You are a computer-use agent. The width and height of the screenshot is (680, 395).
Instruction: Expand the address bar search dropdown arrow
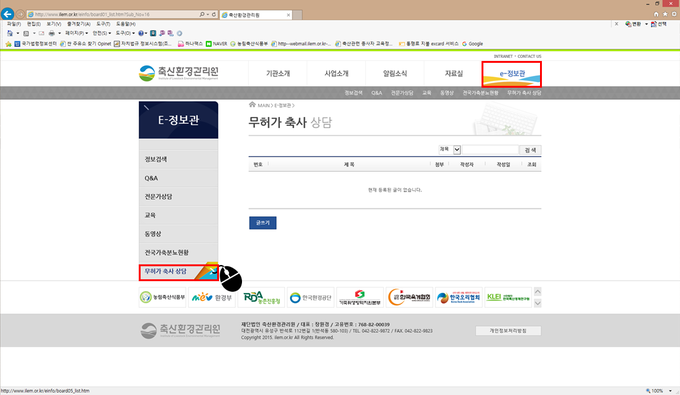coord(208,14)
